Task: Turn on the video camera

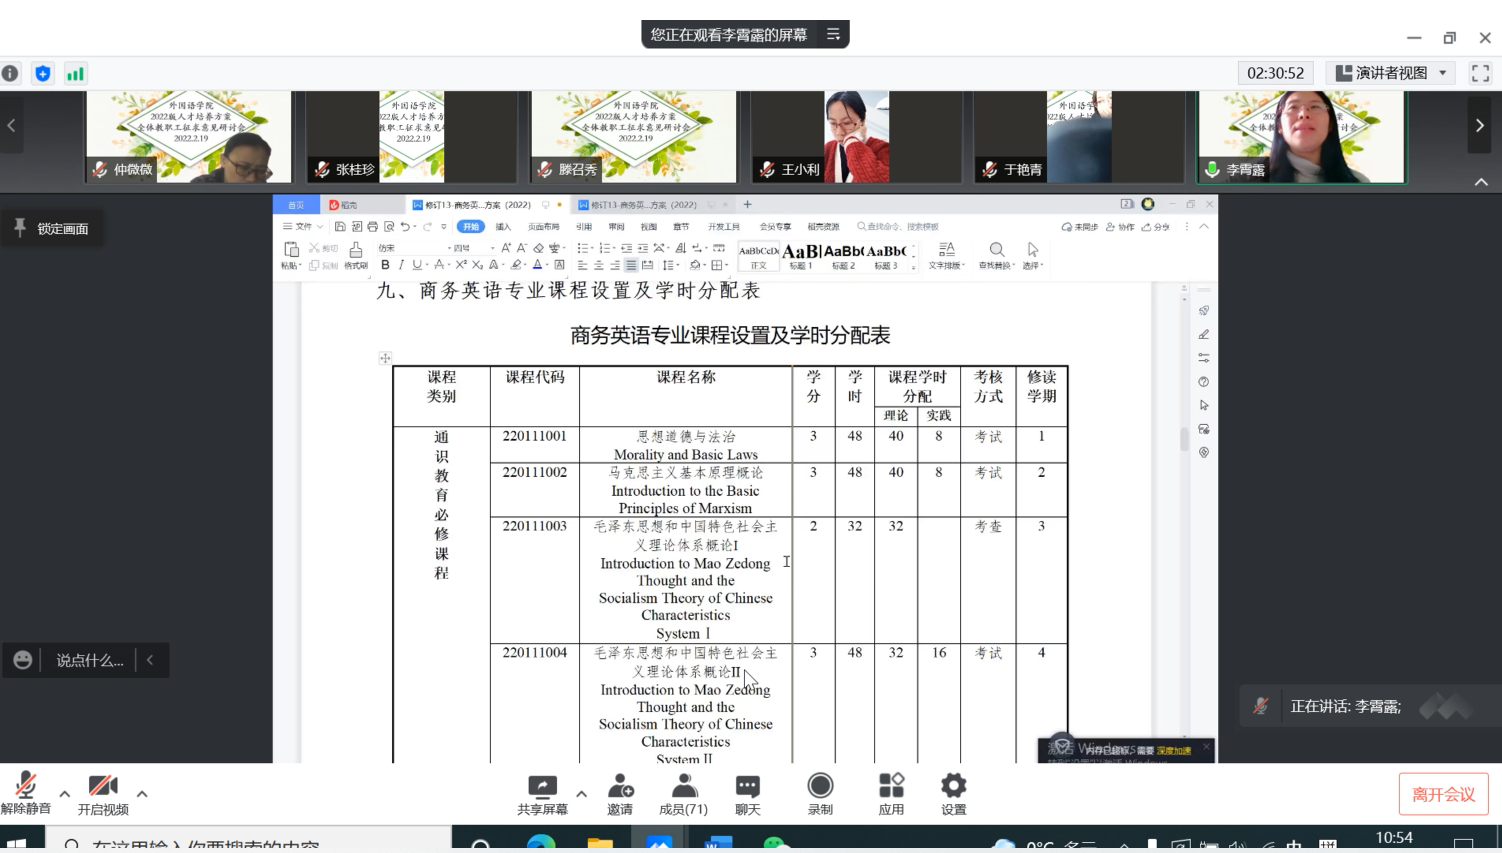Action: tap(103, 786)
